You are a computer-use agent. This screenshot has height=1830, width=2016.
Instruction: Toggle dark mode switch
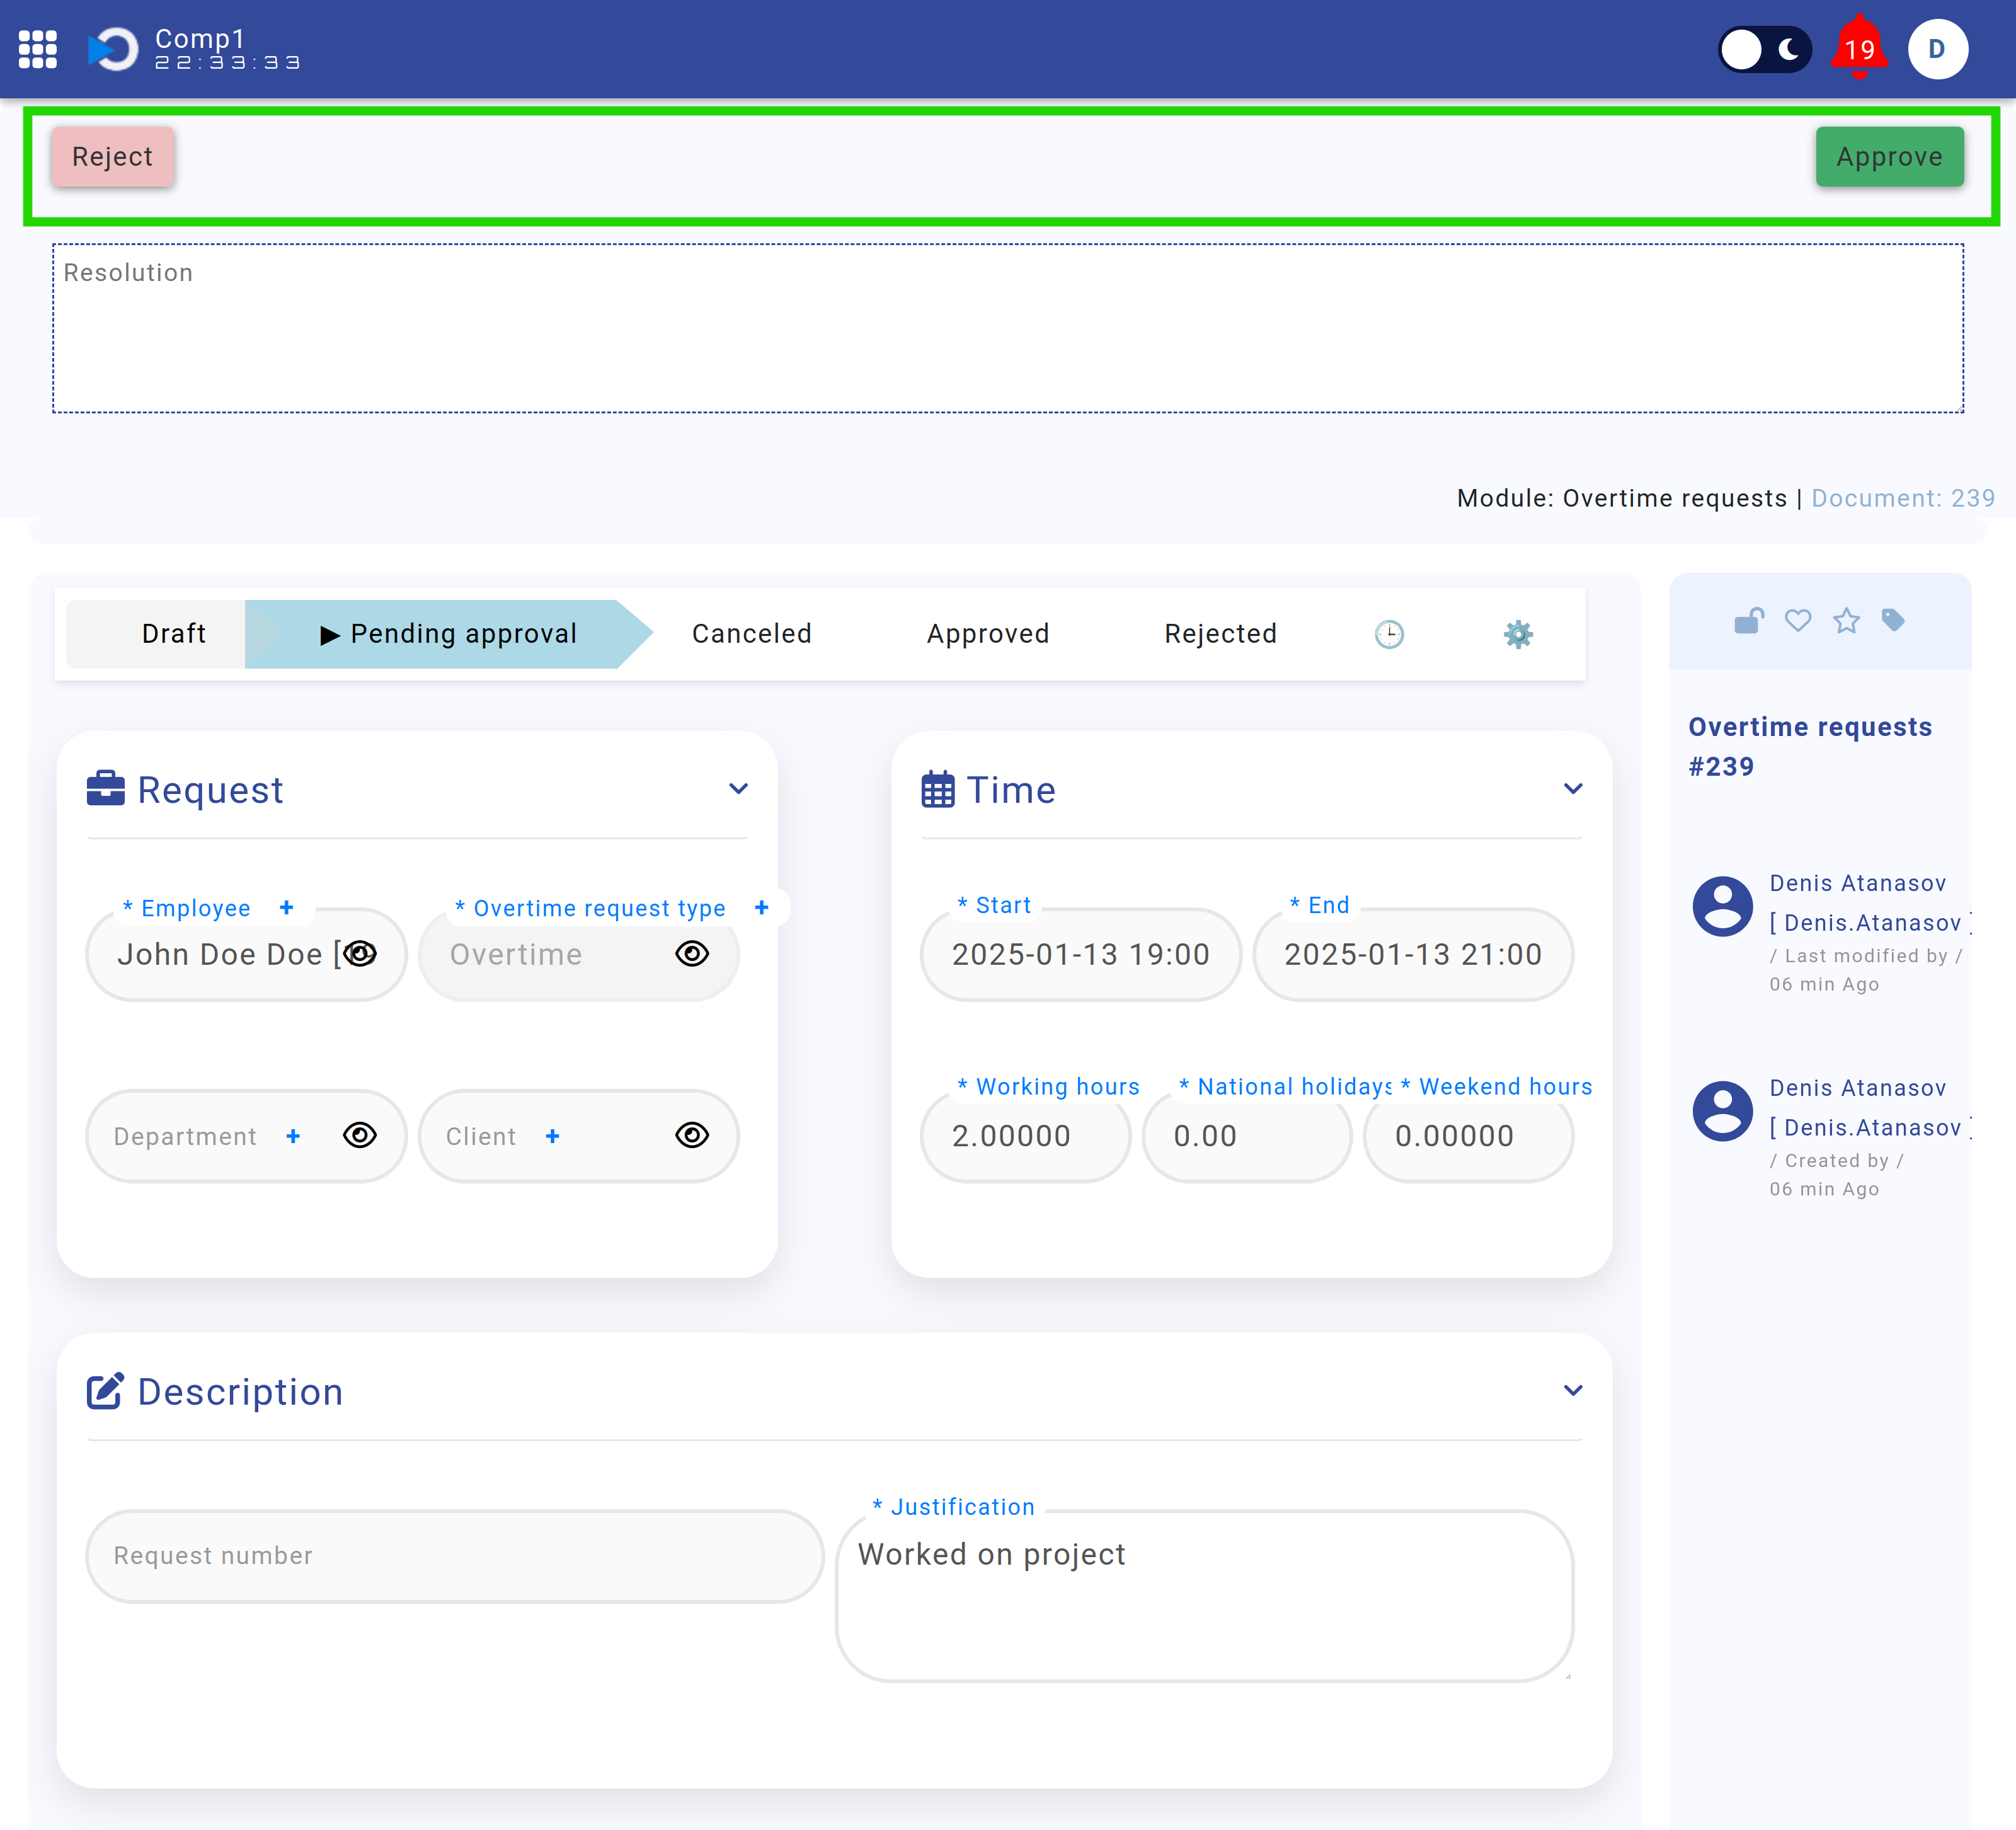pyautogui.click(x=1764, y=49)
